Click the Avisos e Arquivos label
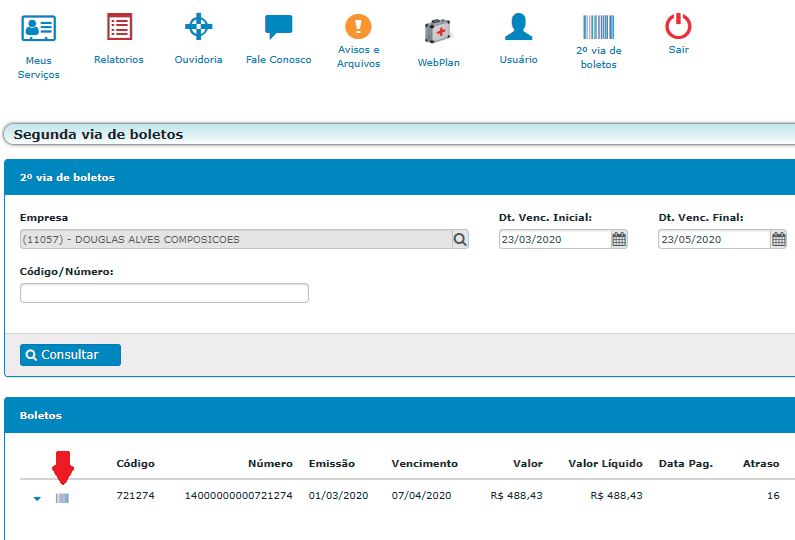Viewport: 795px width, 540px height. 358,56
